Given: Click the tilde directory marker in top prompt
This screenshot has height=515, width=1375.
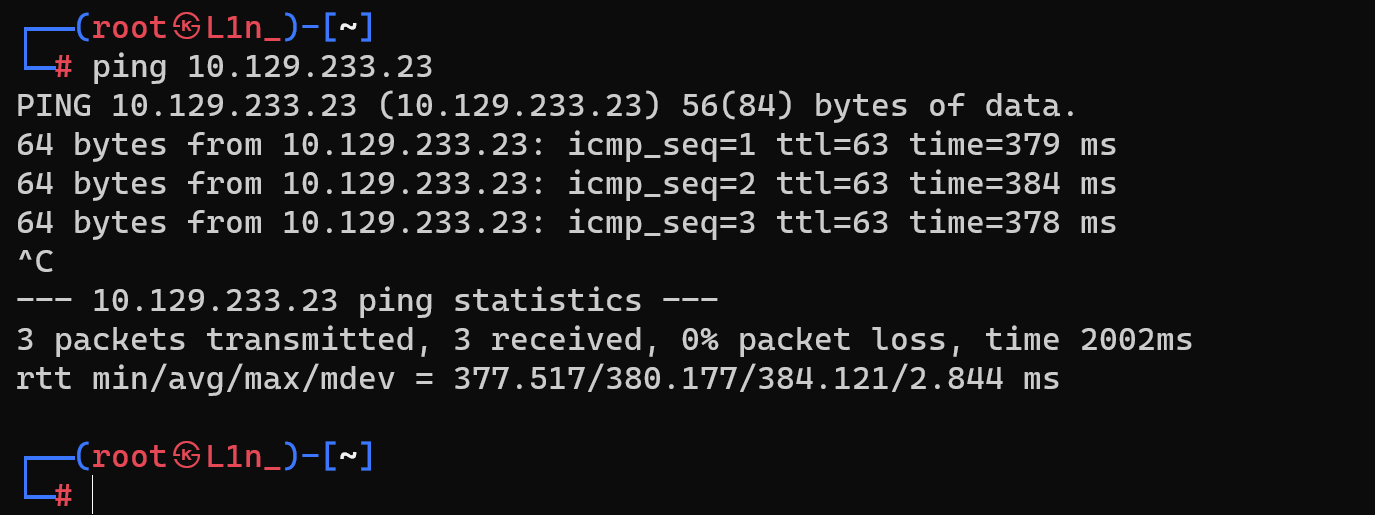Looking at the screenshot, I should tap(348, 27).
